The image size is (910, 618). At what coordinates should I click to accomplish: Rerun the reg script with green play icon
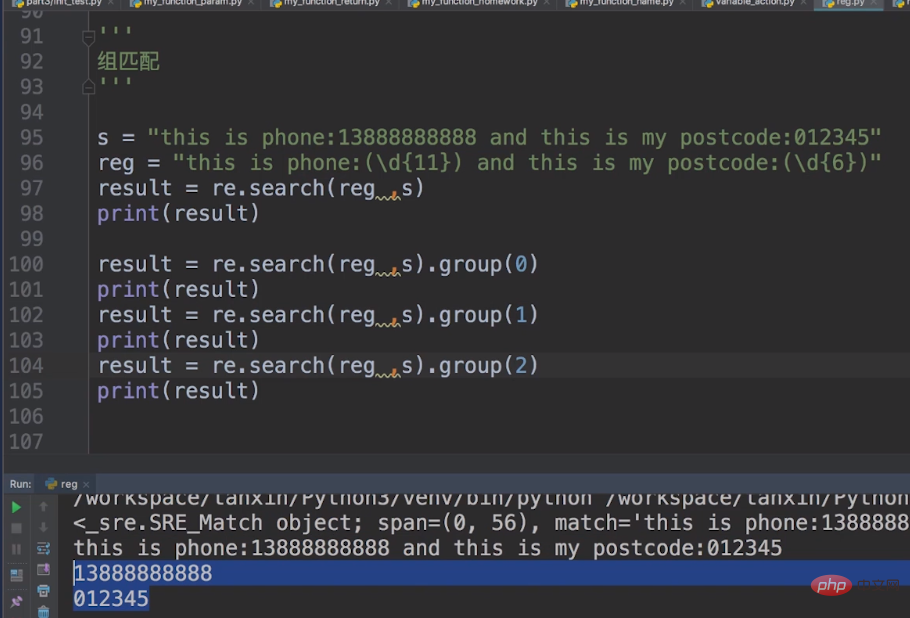pos(16,507)
